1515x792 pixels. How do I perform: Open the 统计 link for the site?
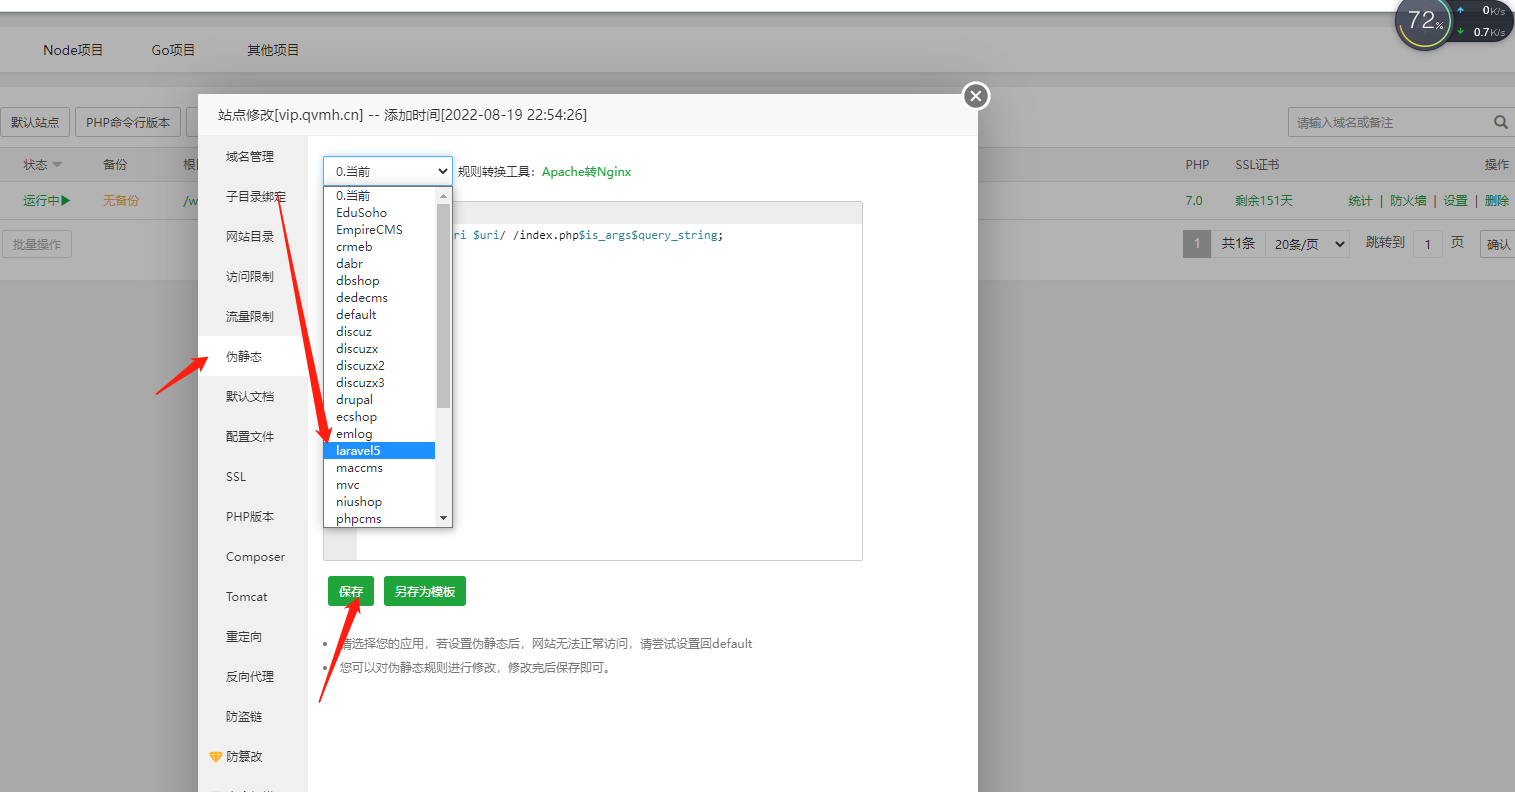click(x=1360, y=201)
